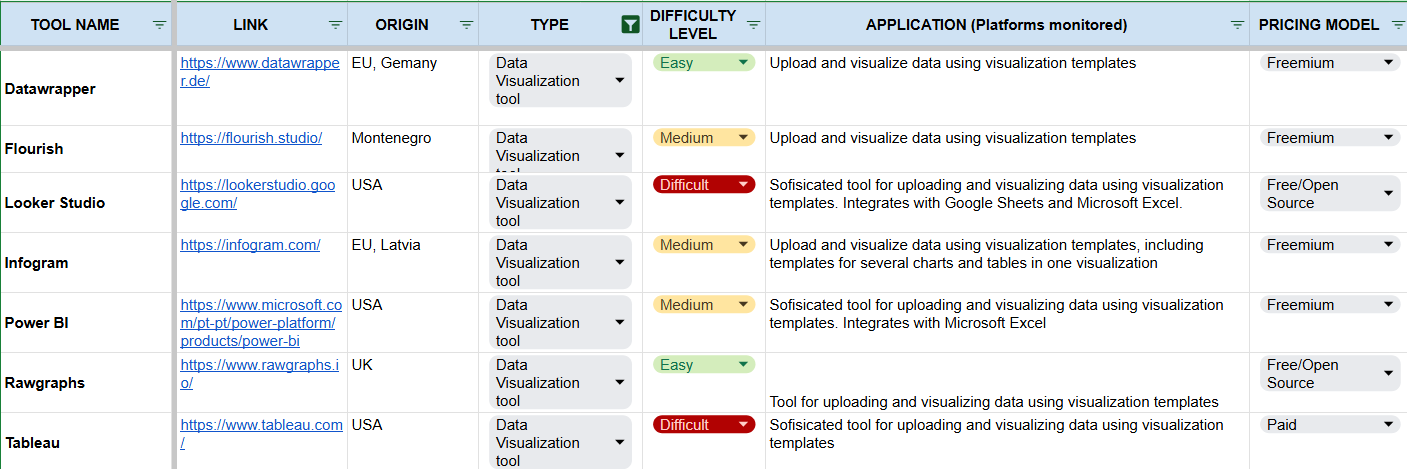Open Flourish Freemium pricing dropdown
Viewport: 1407px width, 469px height.
click(1330, 137)
